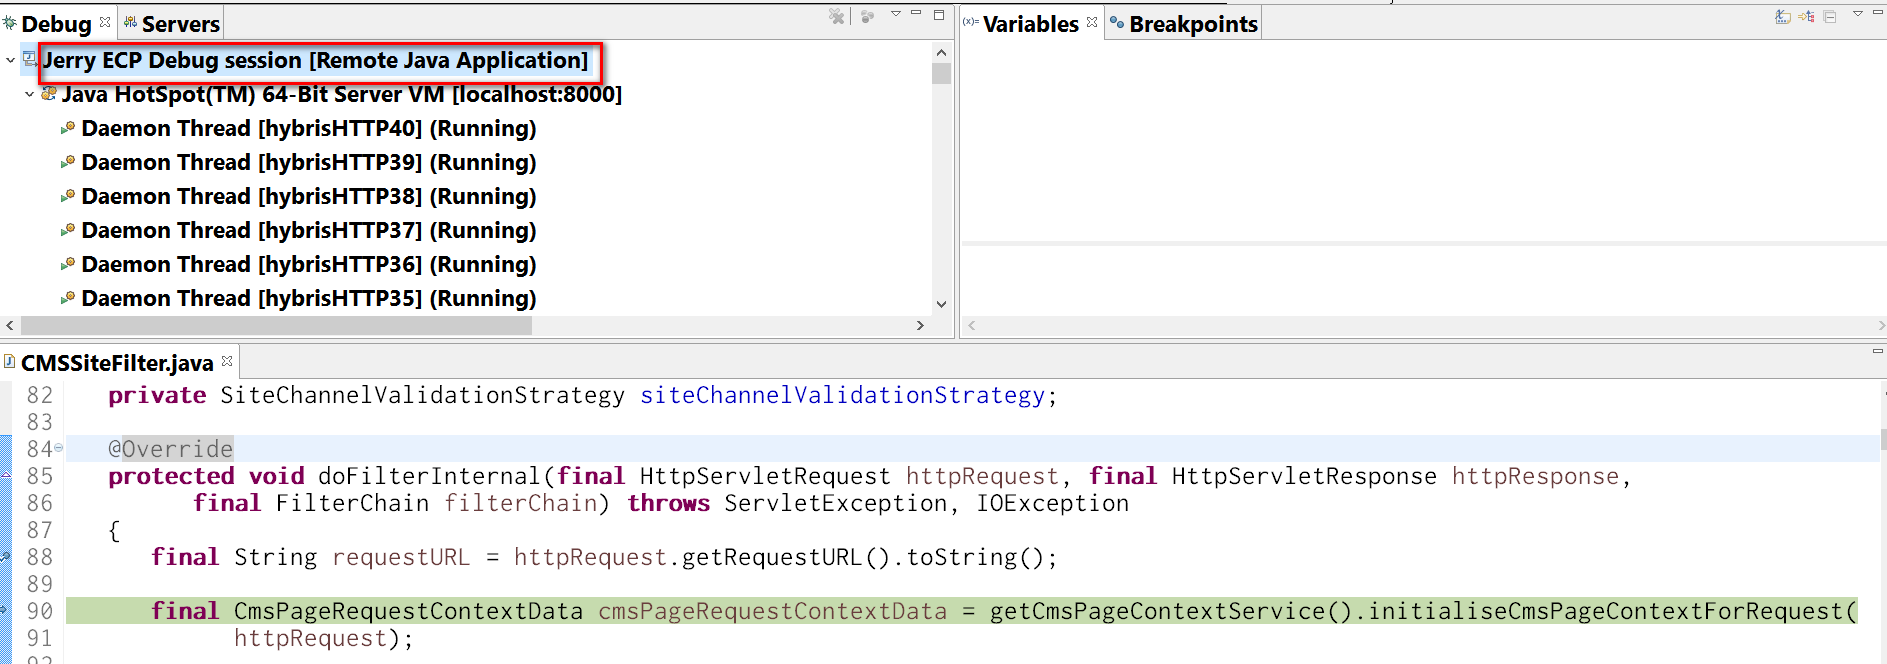1887x664 pixels.
Task: Switch to the Breakpoints tab
Action: 1183,24
